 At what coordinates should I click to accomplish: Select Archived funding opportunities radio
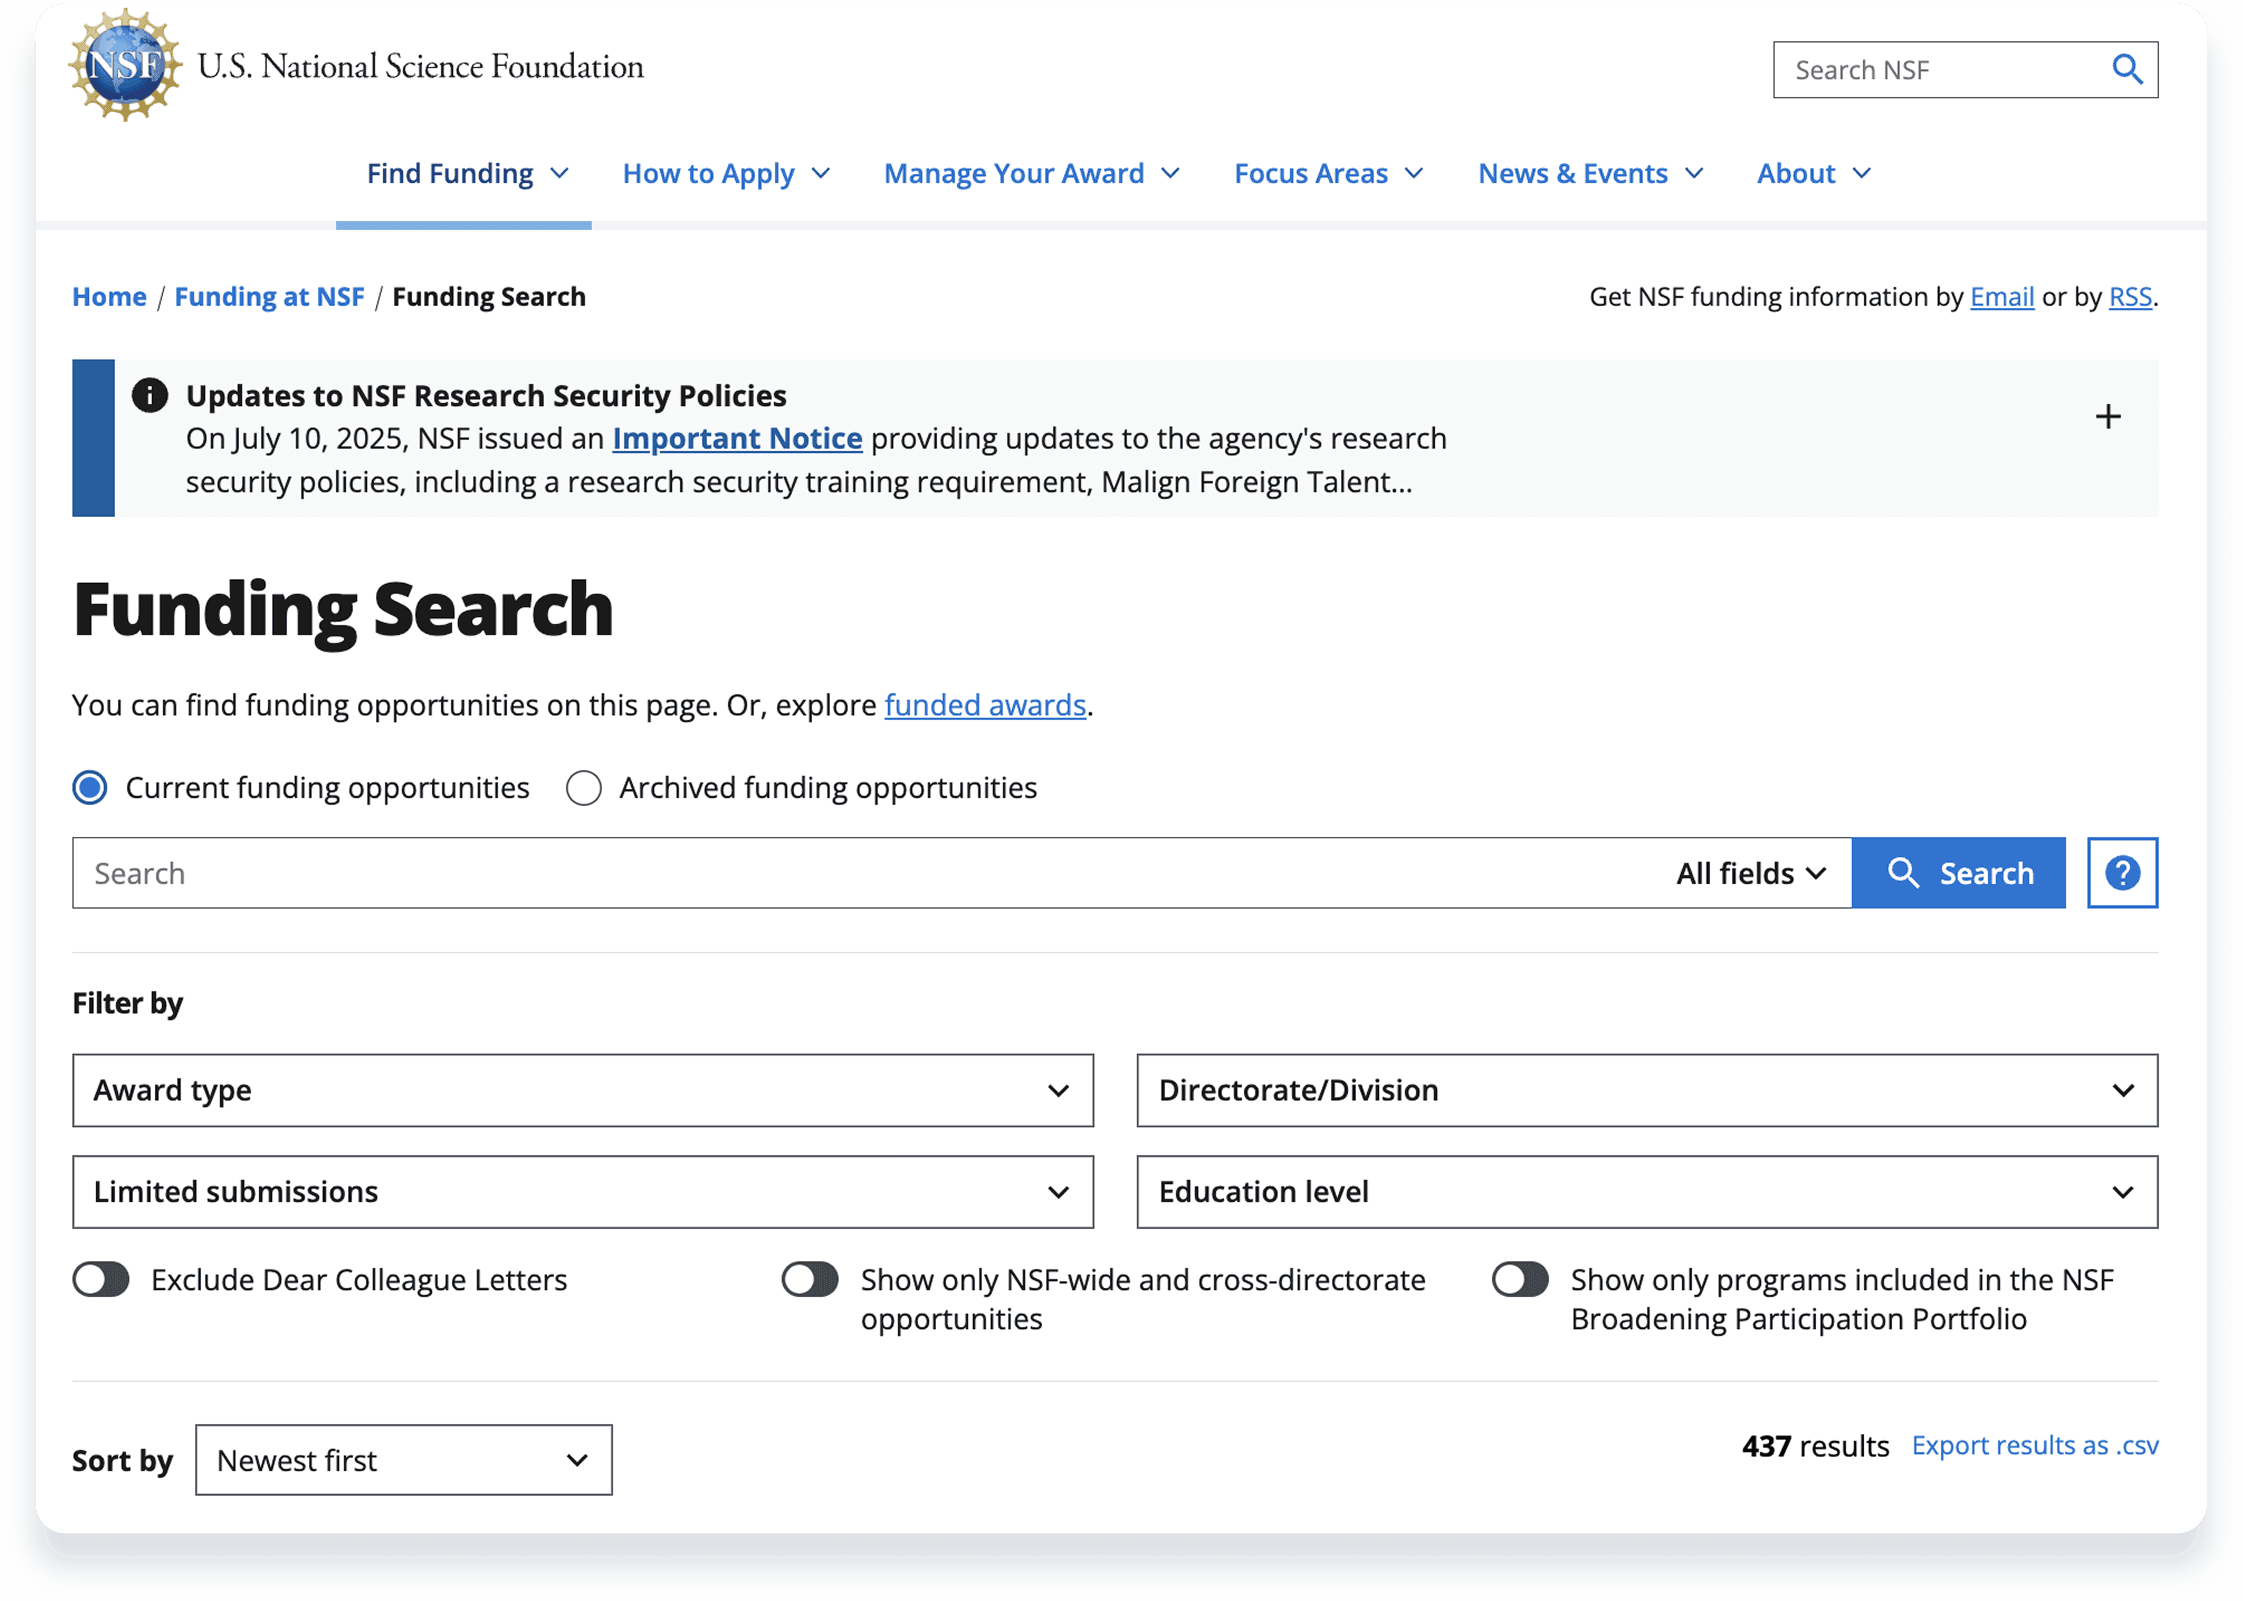pos(584,788)
